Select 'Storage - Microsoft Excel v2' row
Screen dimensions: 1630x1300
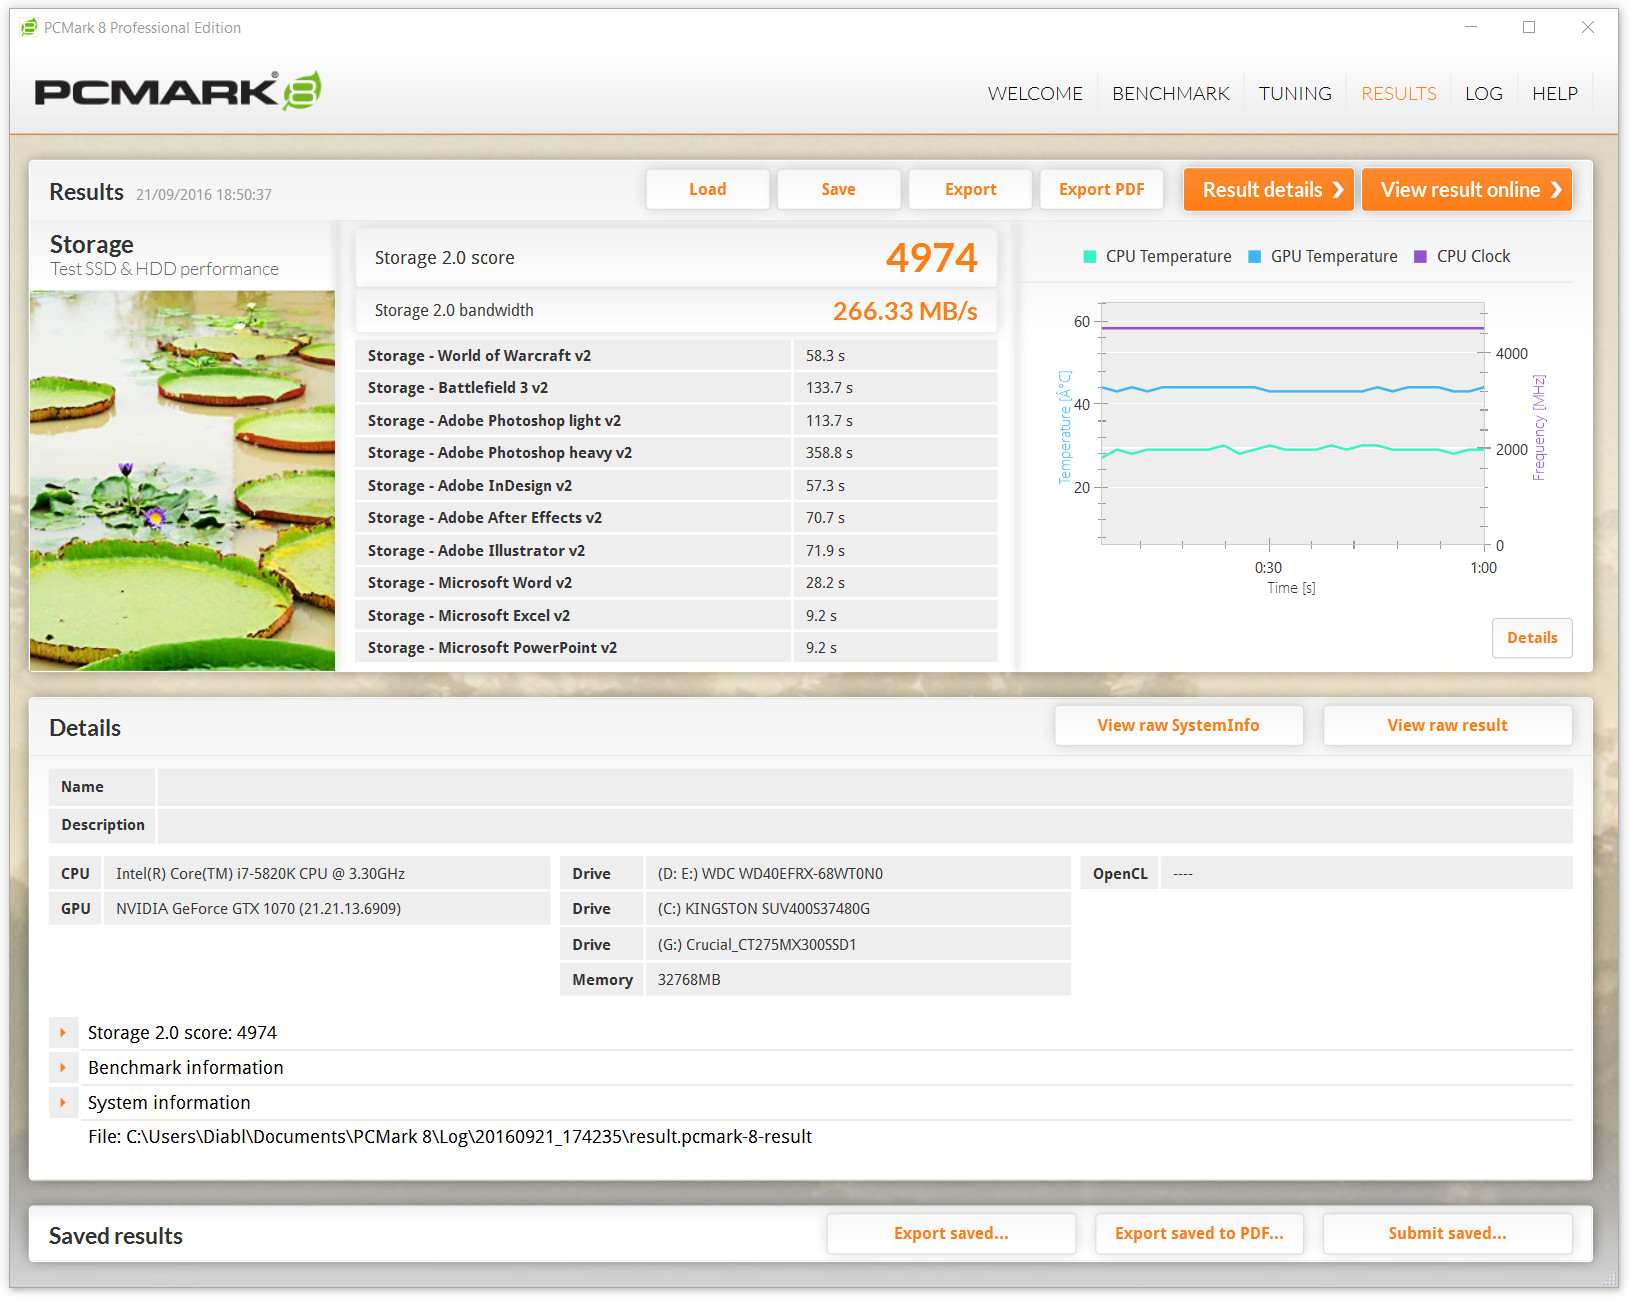coord(676,615)
